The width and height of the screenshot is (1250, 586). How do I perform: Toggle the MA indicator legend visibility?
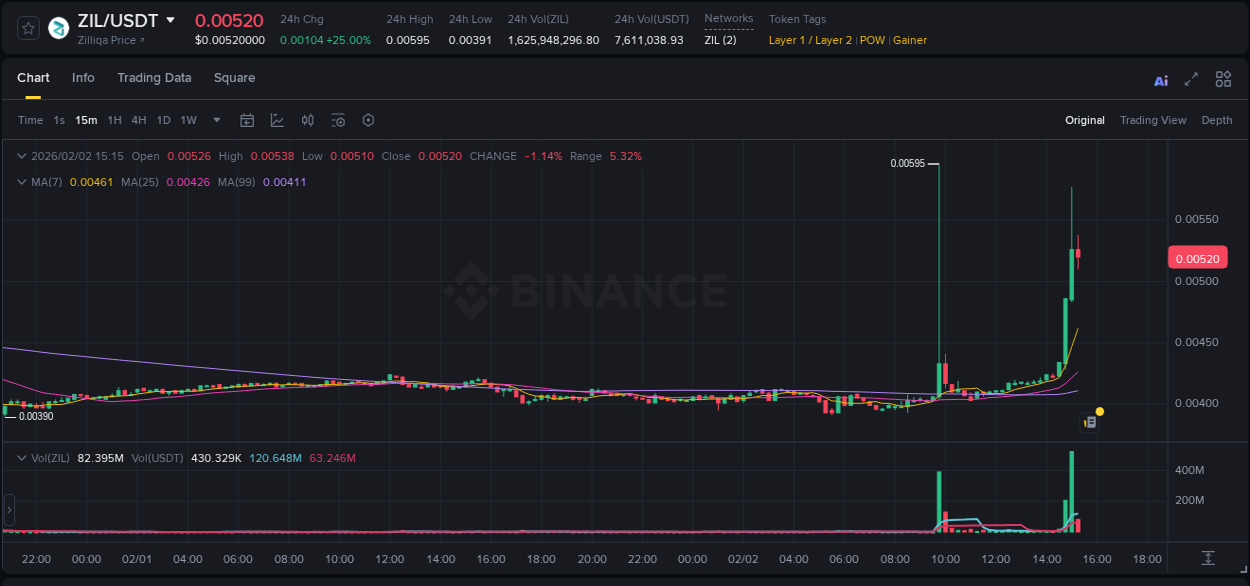coord(21,182)
